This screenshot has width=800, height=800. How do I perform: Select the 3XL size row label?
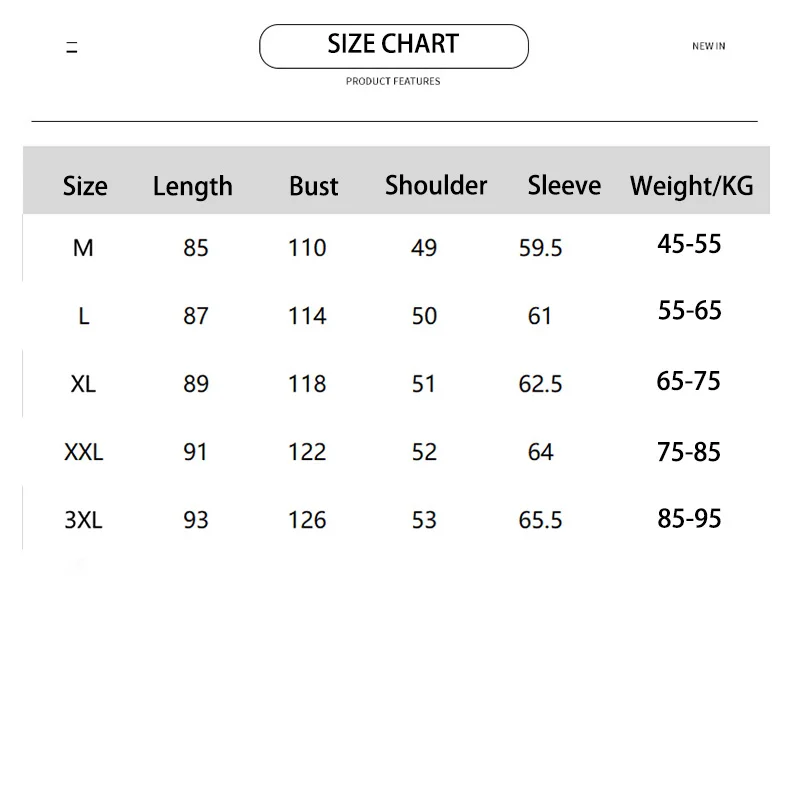point(84,520)
